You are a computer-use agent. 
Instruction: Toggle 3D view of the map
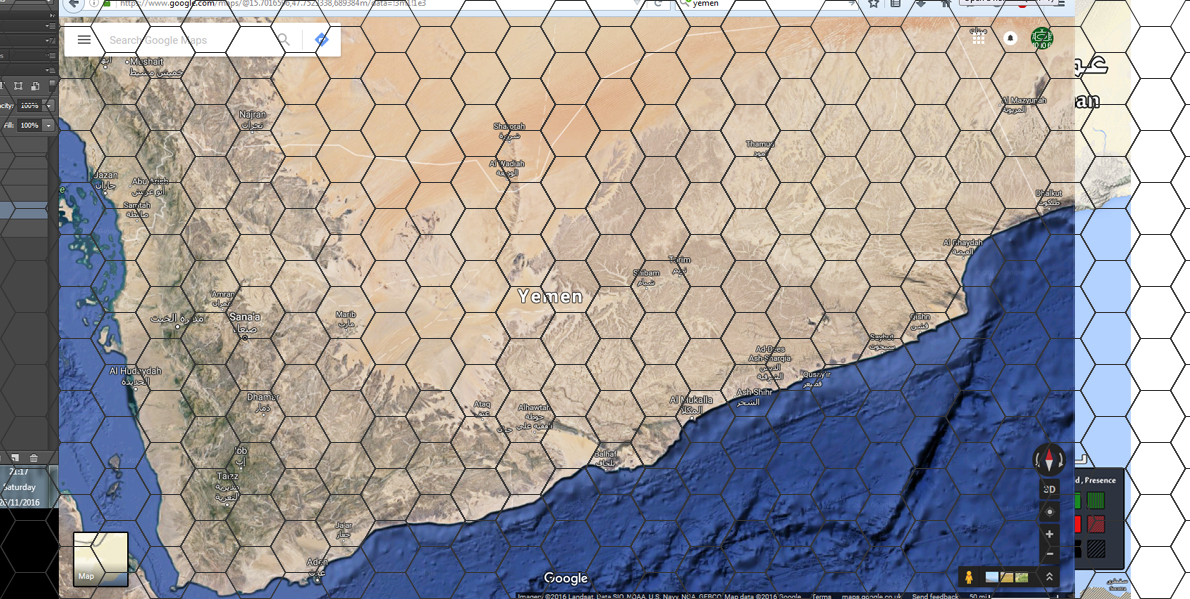[x=1050, y=489]
